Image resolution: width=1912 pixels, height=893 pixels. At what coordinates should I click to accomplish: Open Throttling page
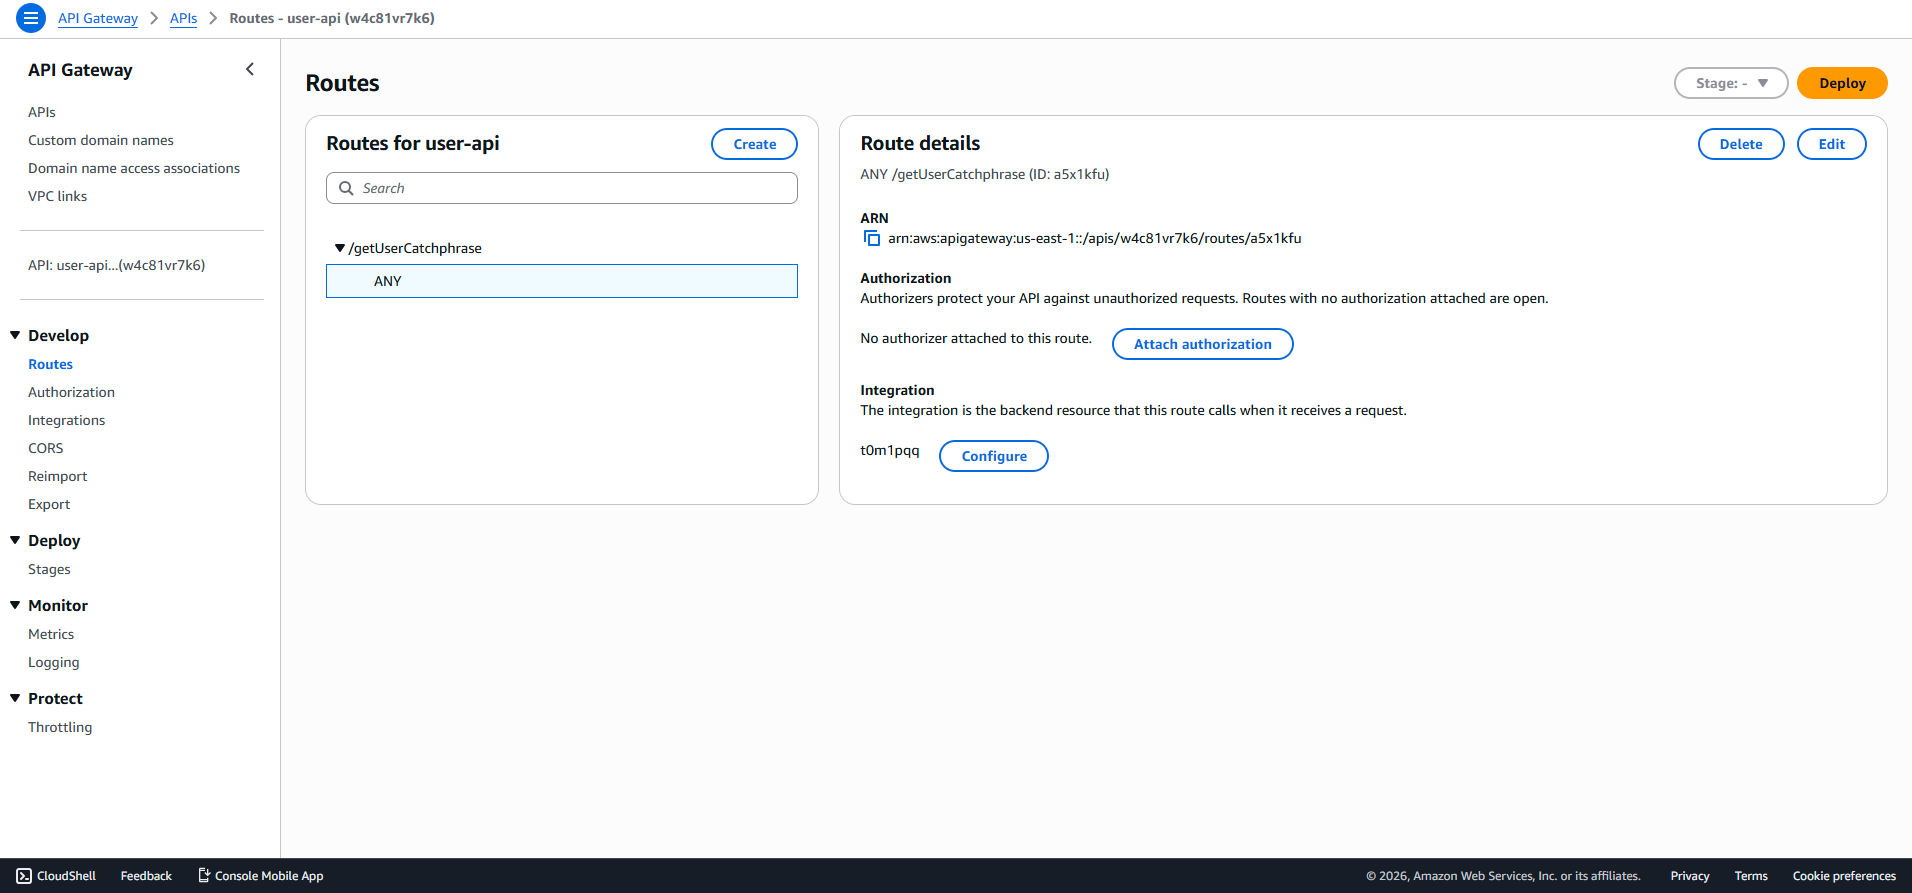[60, 727]
